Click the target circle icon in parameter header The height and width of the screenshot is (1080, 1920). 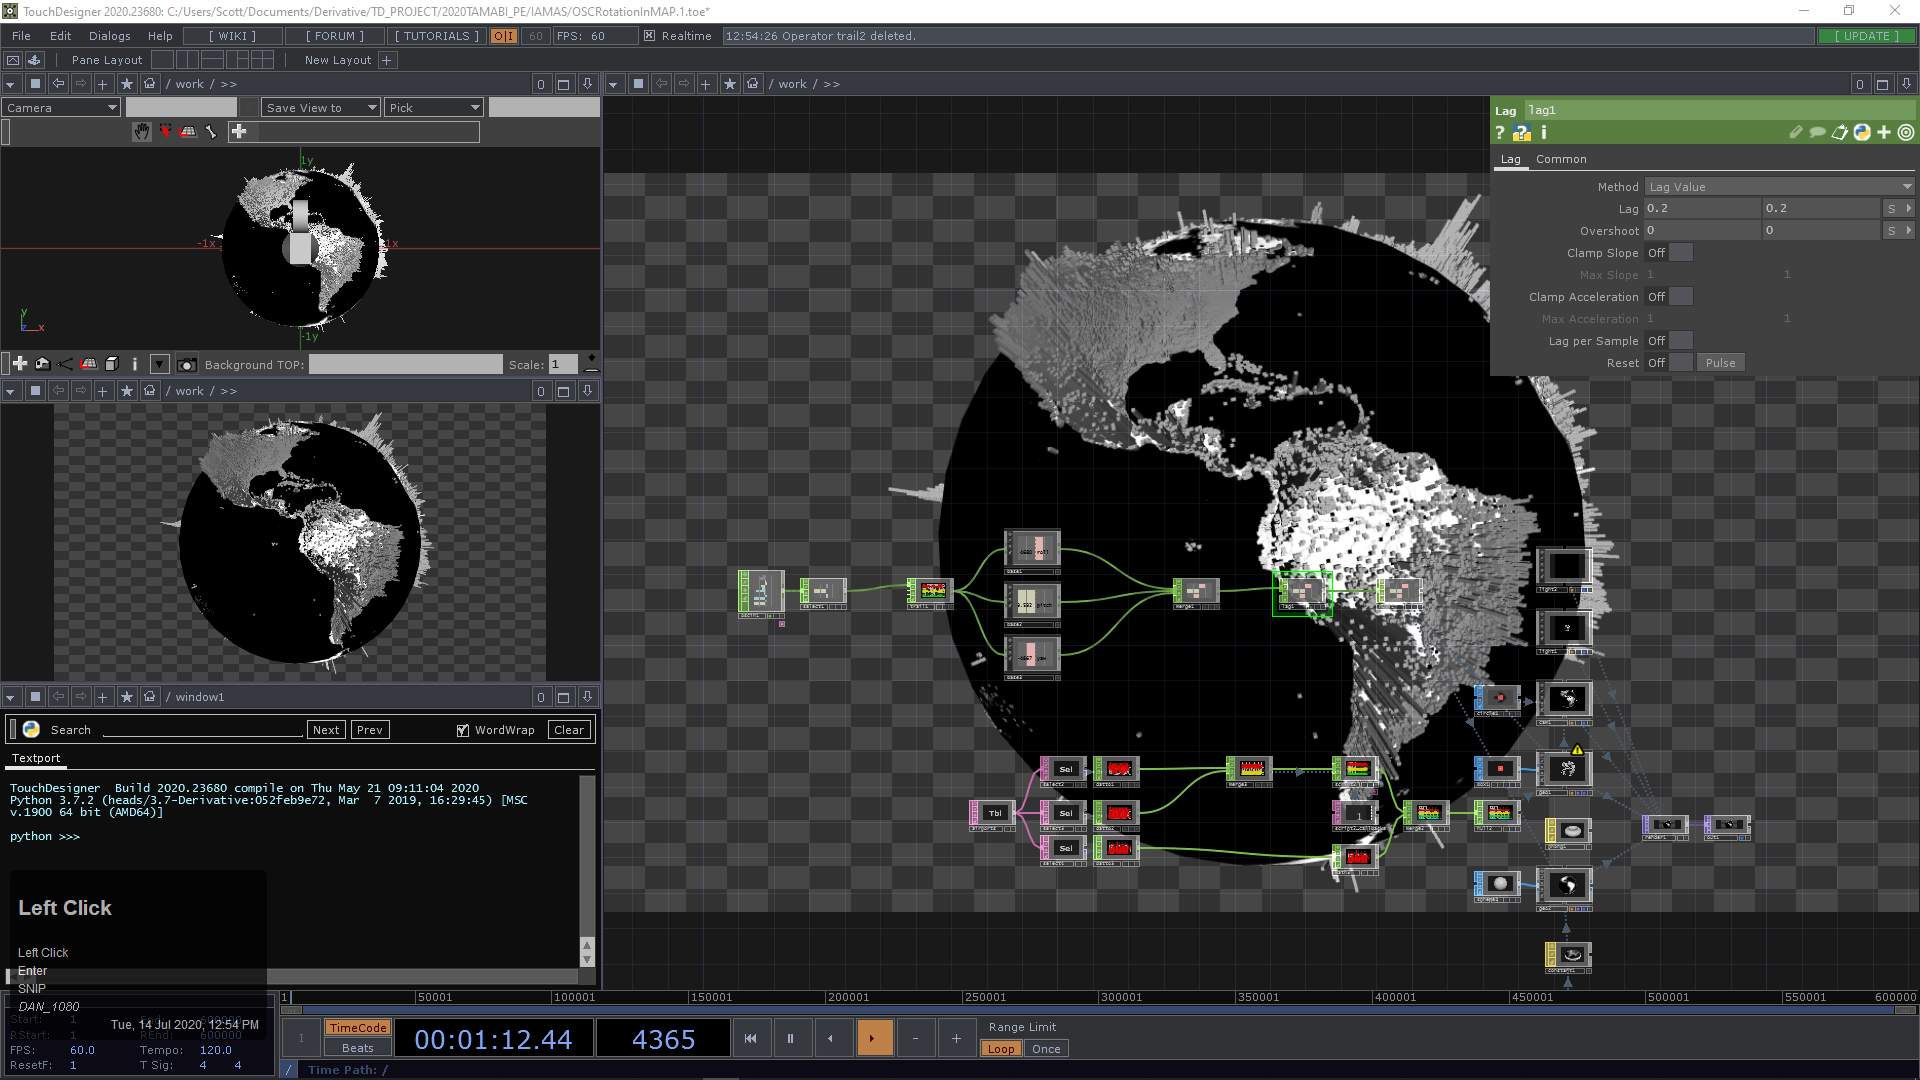tap(1906, 133)
